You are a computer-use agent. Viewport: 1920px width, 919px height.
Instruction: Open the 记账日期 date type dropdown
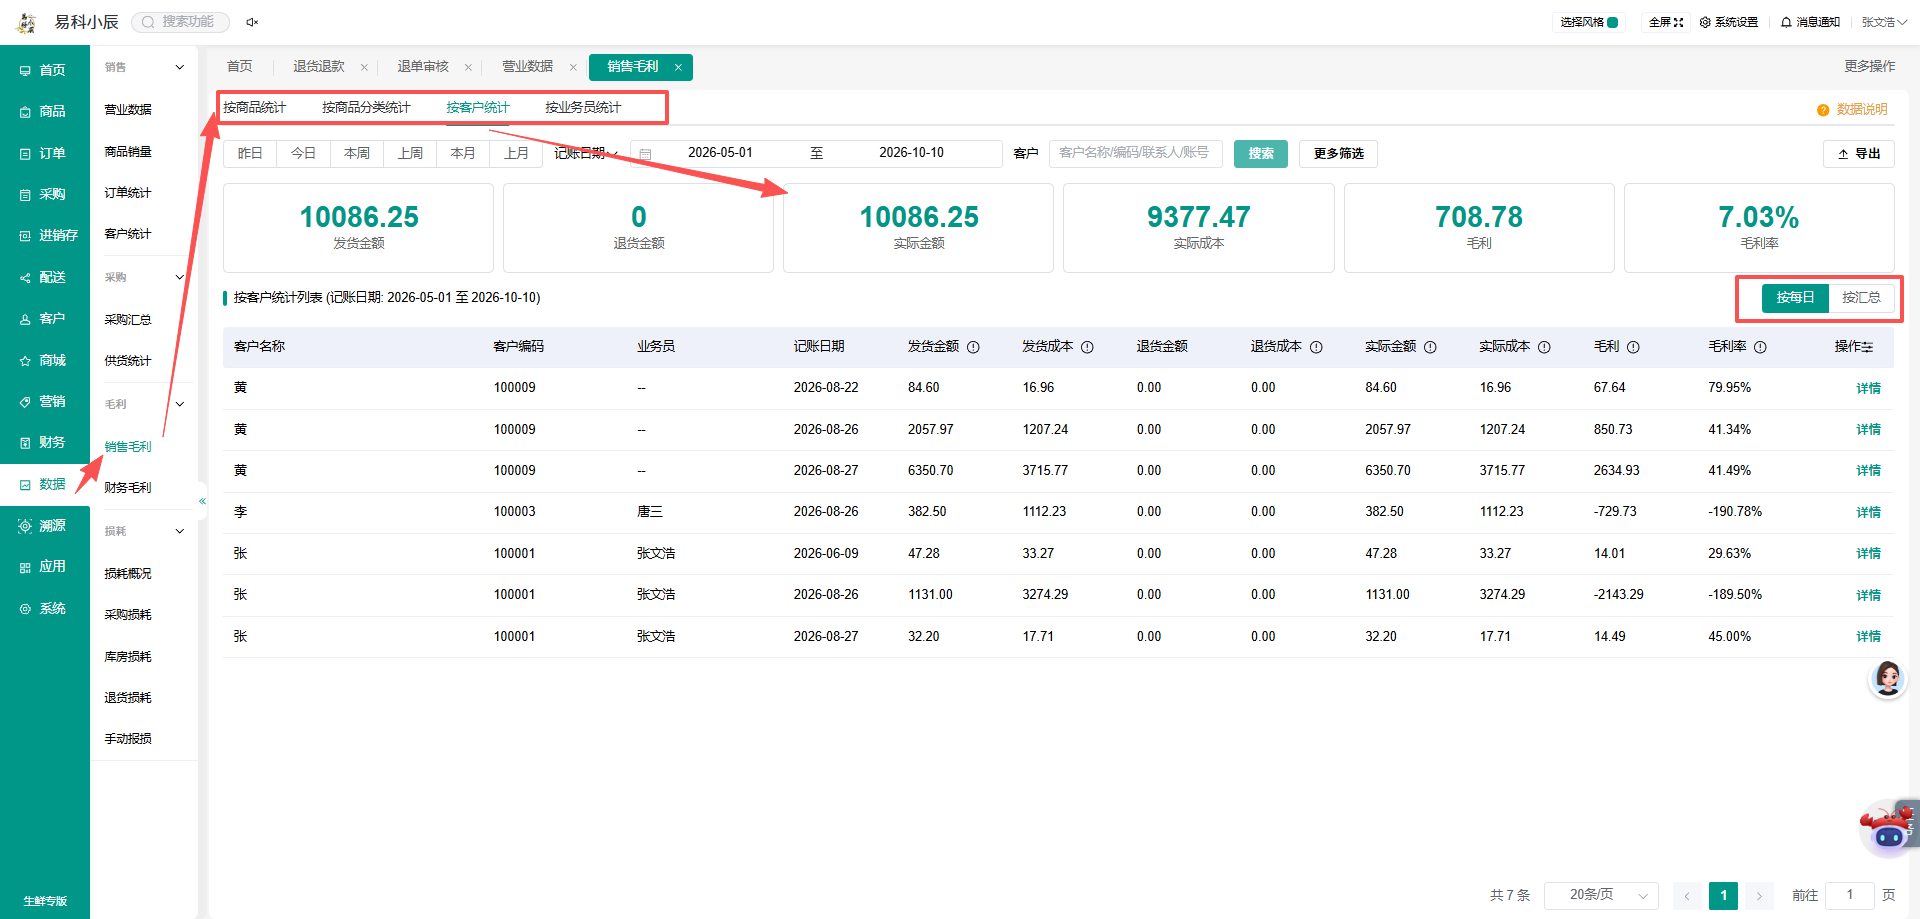click(x=587, y=153)
